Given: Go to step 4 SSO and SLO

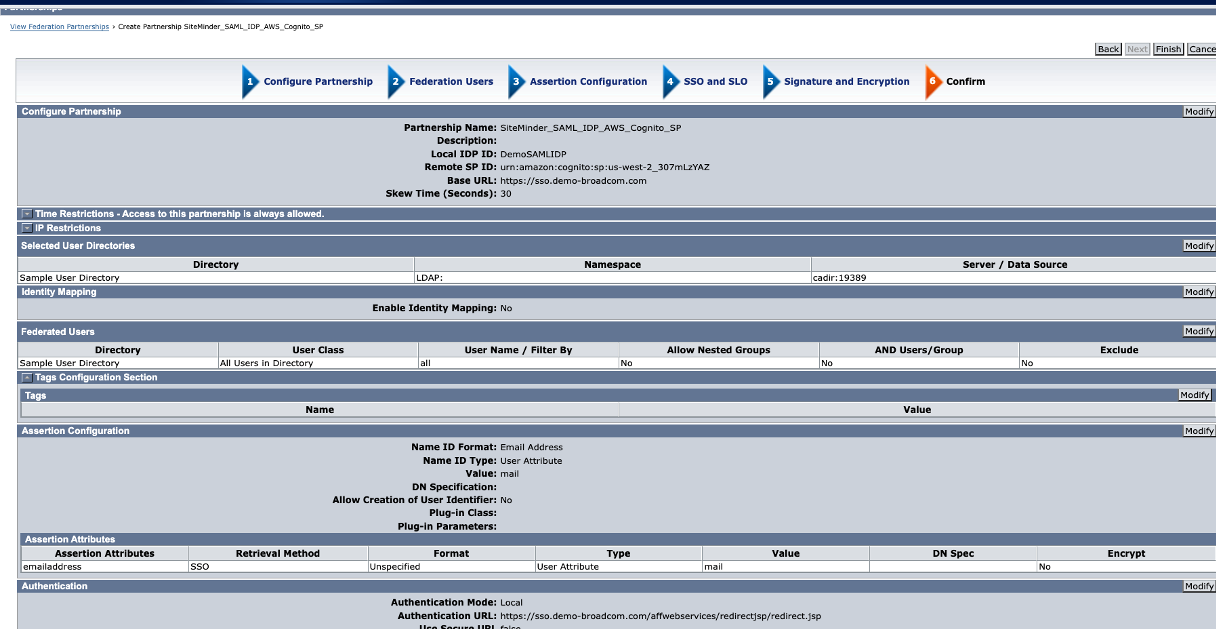Looking at the screenshot, I should pyautogui.click(x=705, y=82).
